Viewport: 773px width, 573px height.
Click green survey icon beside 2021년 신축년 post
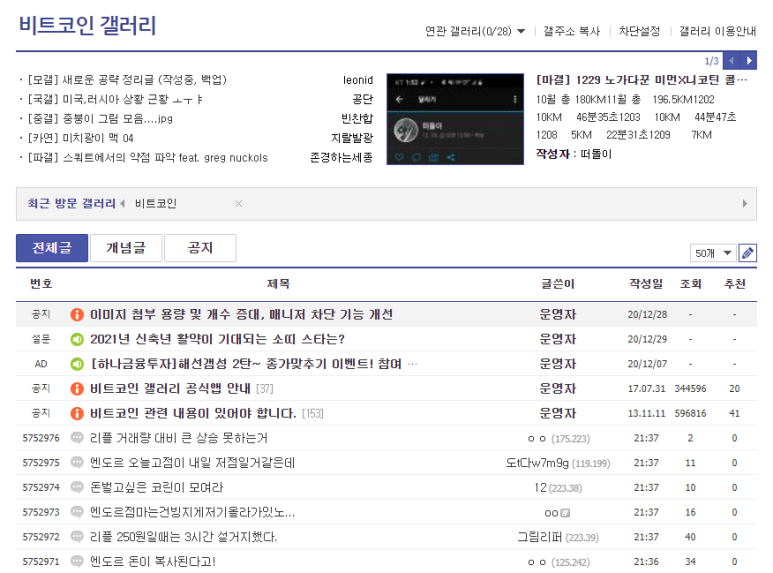[77, 339]
